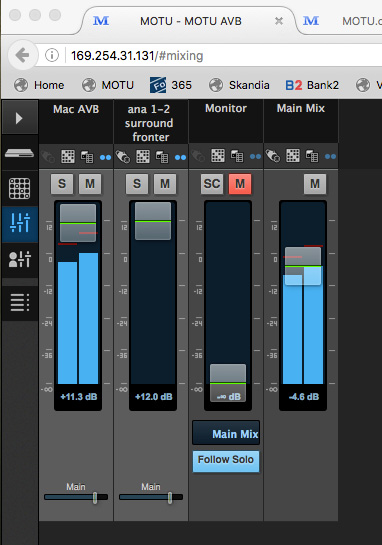Click the Mac AVB channel name
The image size is (382, 545).
[x=76, y=109]
